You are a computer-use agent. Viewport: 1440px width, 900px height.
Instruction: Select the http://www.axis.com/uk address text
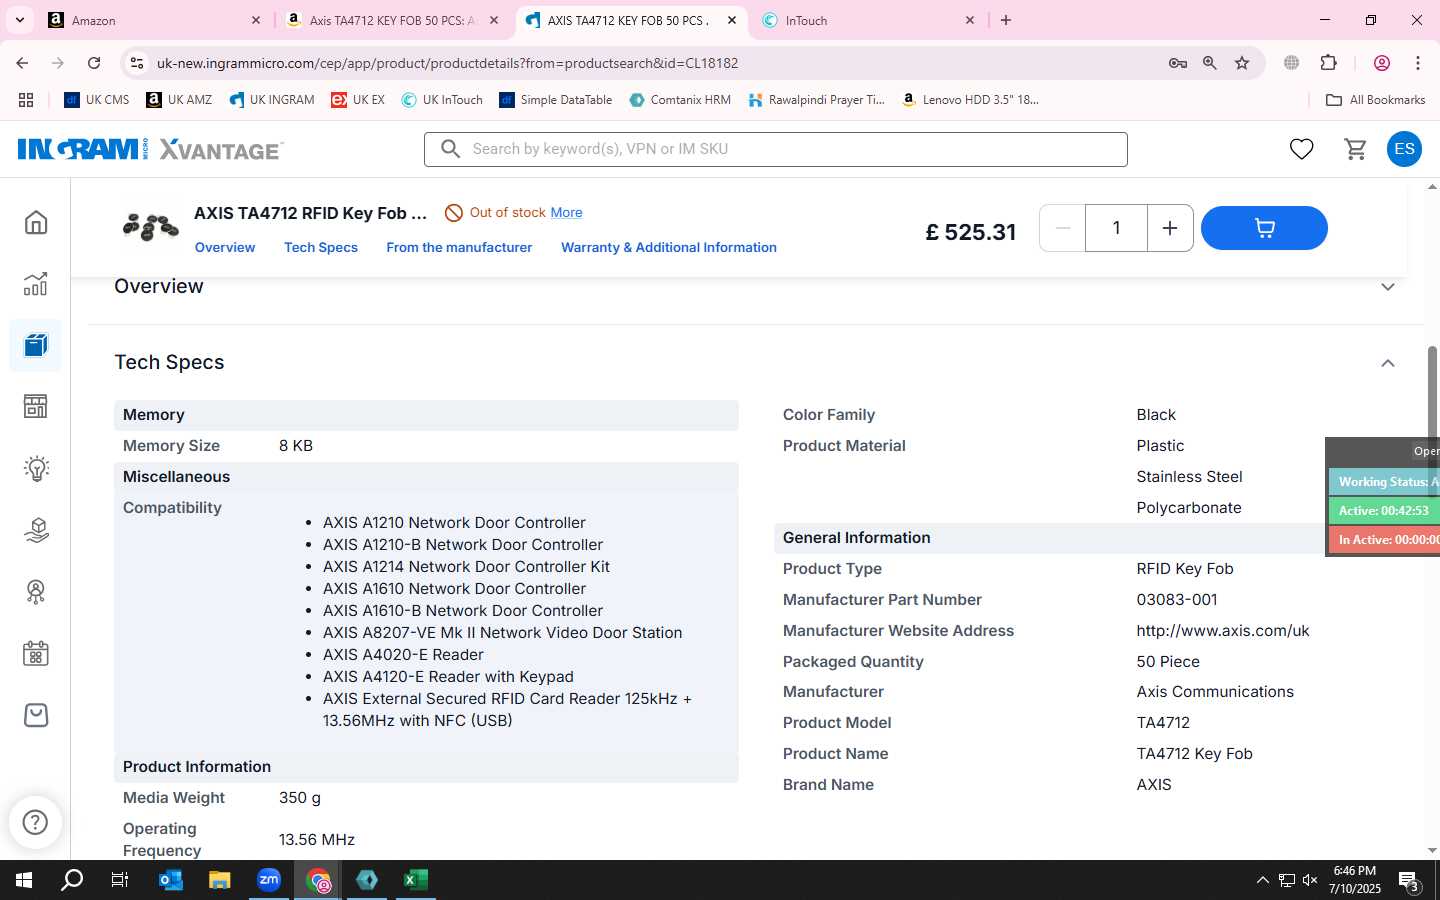click(x=1223, y=631)
